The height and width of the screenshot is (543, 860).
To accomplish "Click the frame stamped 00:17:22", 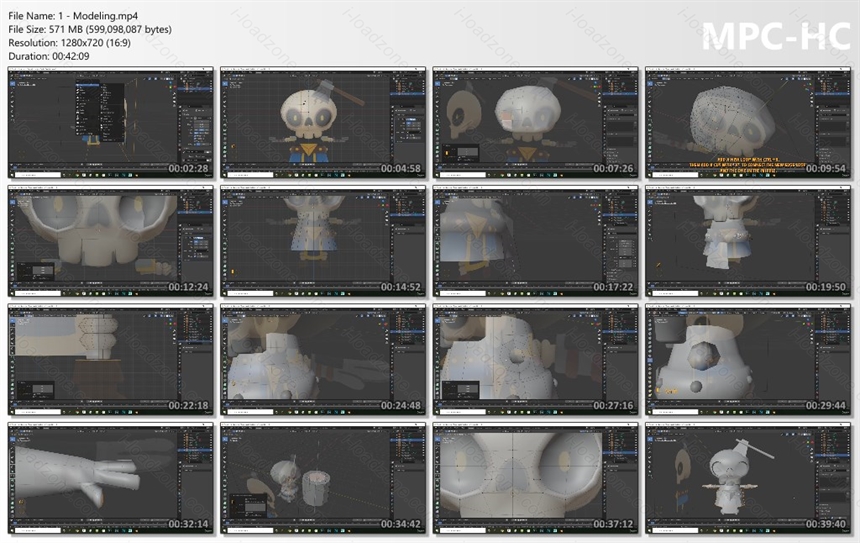I will coord(535,241).
